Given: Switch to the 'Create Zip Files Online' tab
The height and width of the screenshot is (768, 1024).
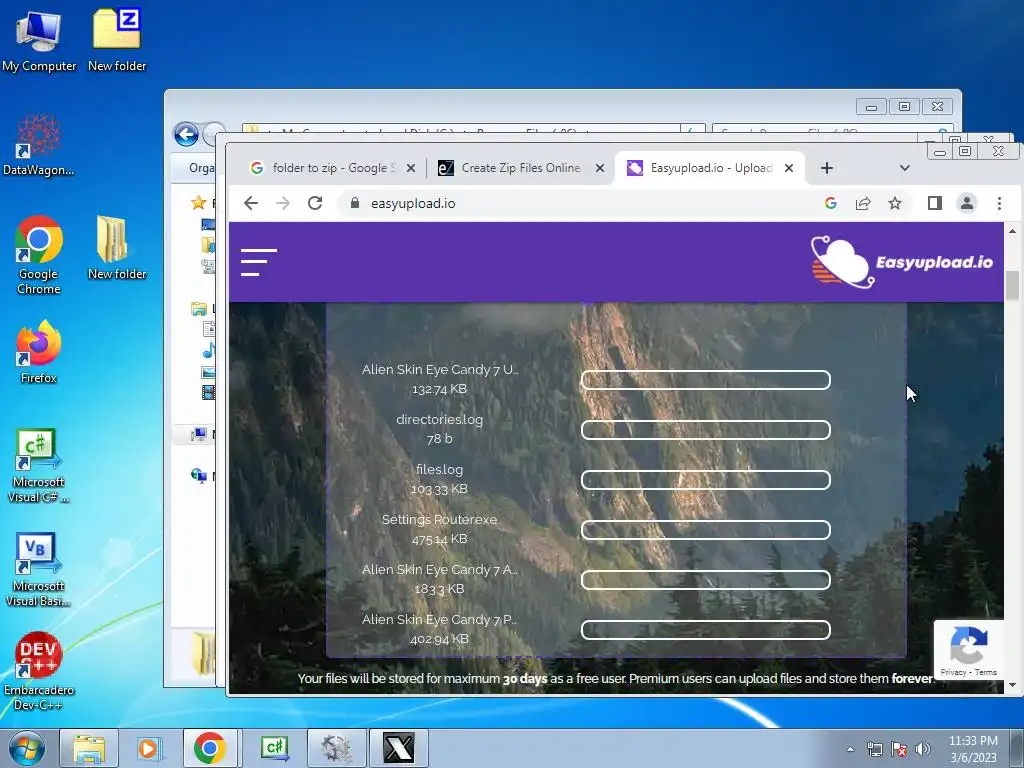Looking at the screenshot, I should [521, 168].
